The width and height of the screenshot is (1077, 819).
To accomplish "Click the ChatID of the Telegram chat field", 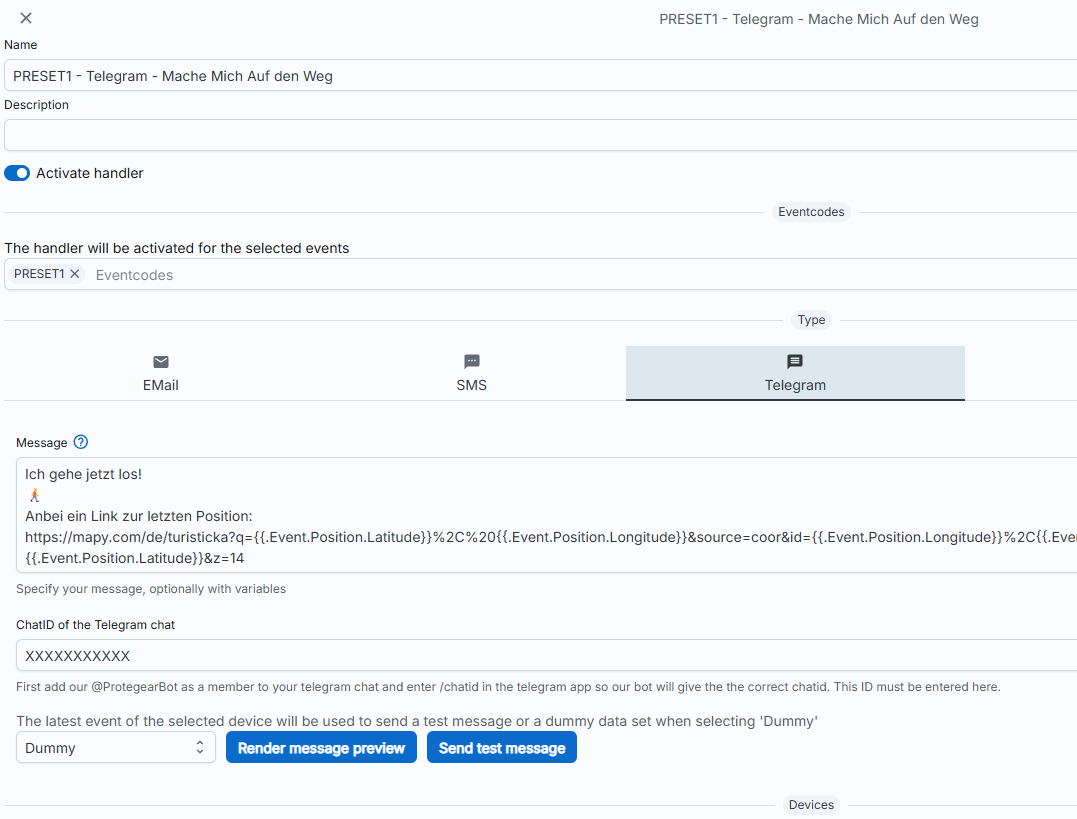I will click(x=540, y=656).
